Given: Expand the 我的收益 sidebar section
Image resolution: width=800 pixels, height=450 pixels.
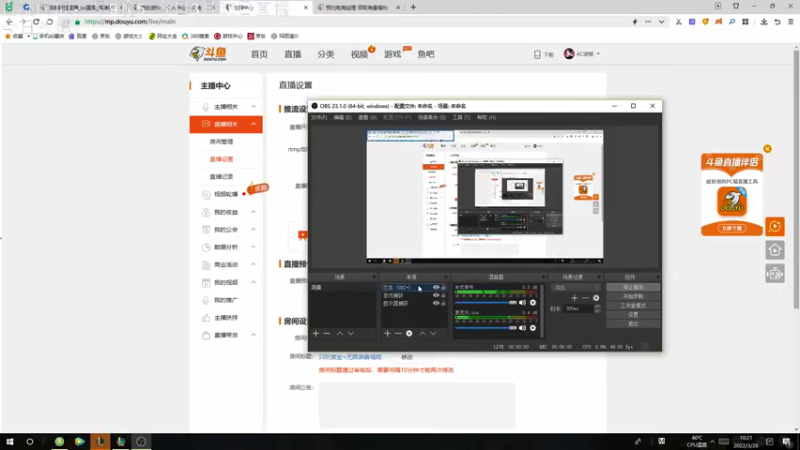Looking at the screenshot, I should 254,212.
